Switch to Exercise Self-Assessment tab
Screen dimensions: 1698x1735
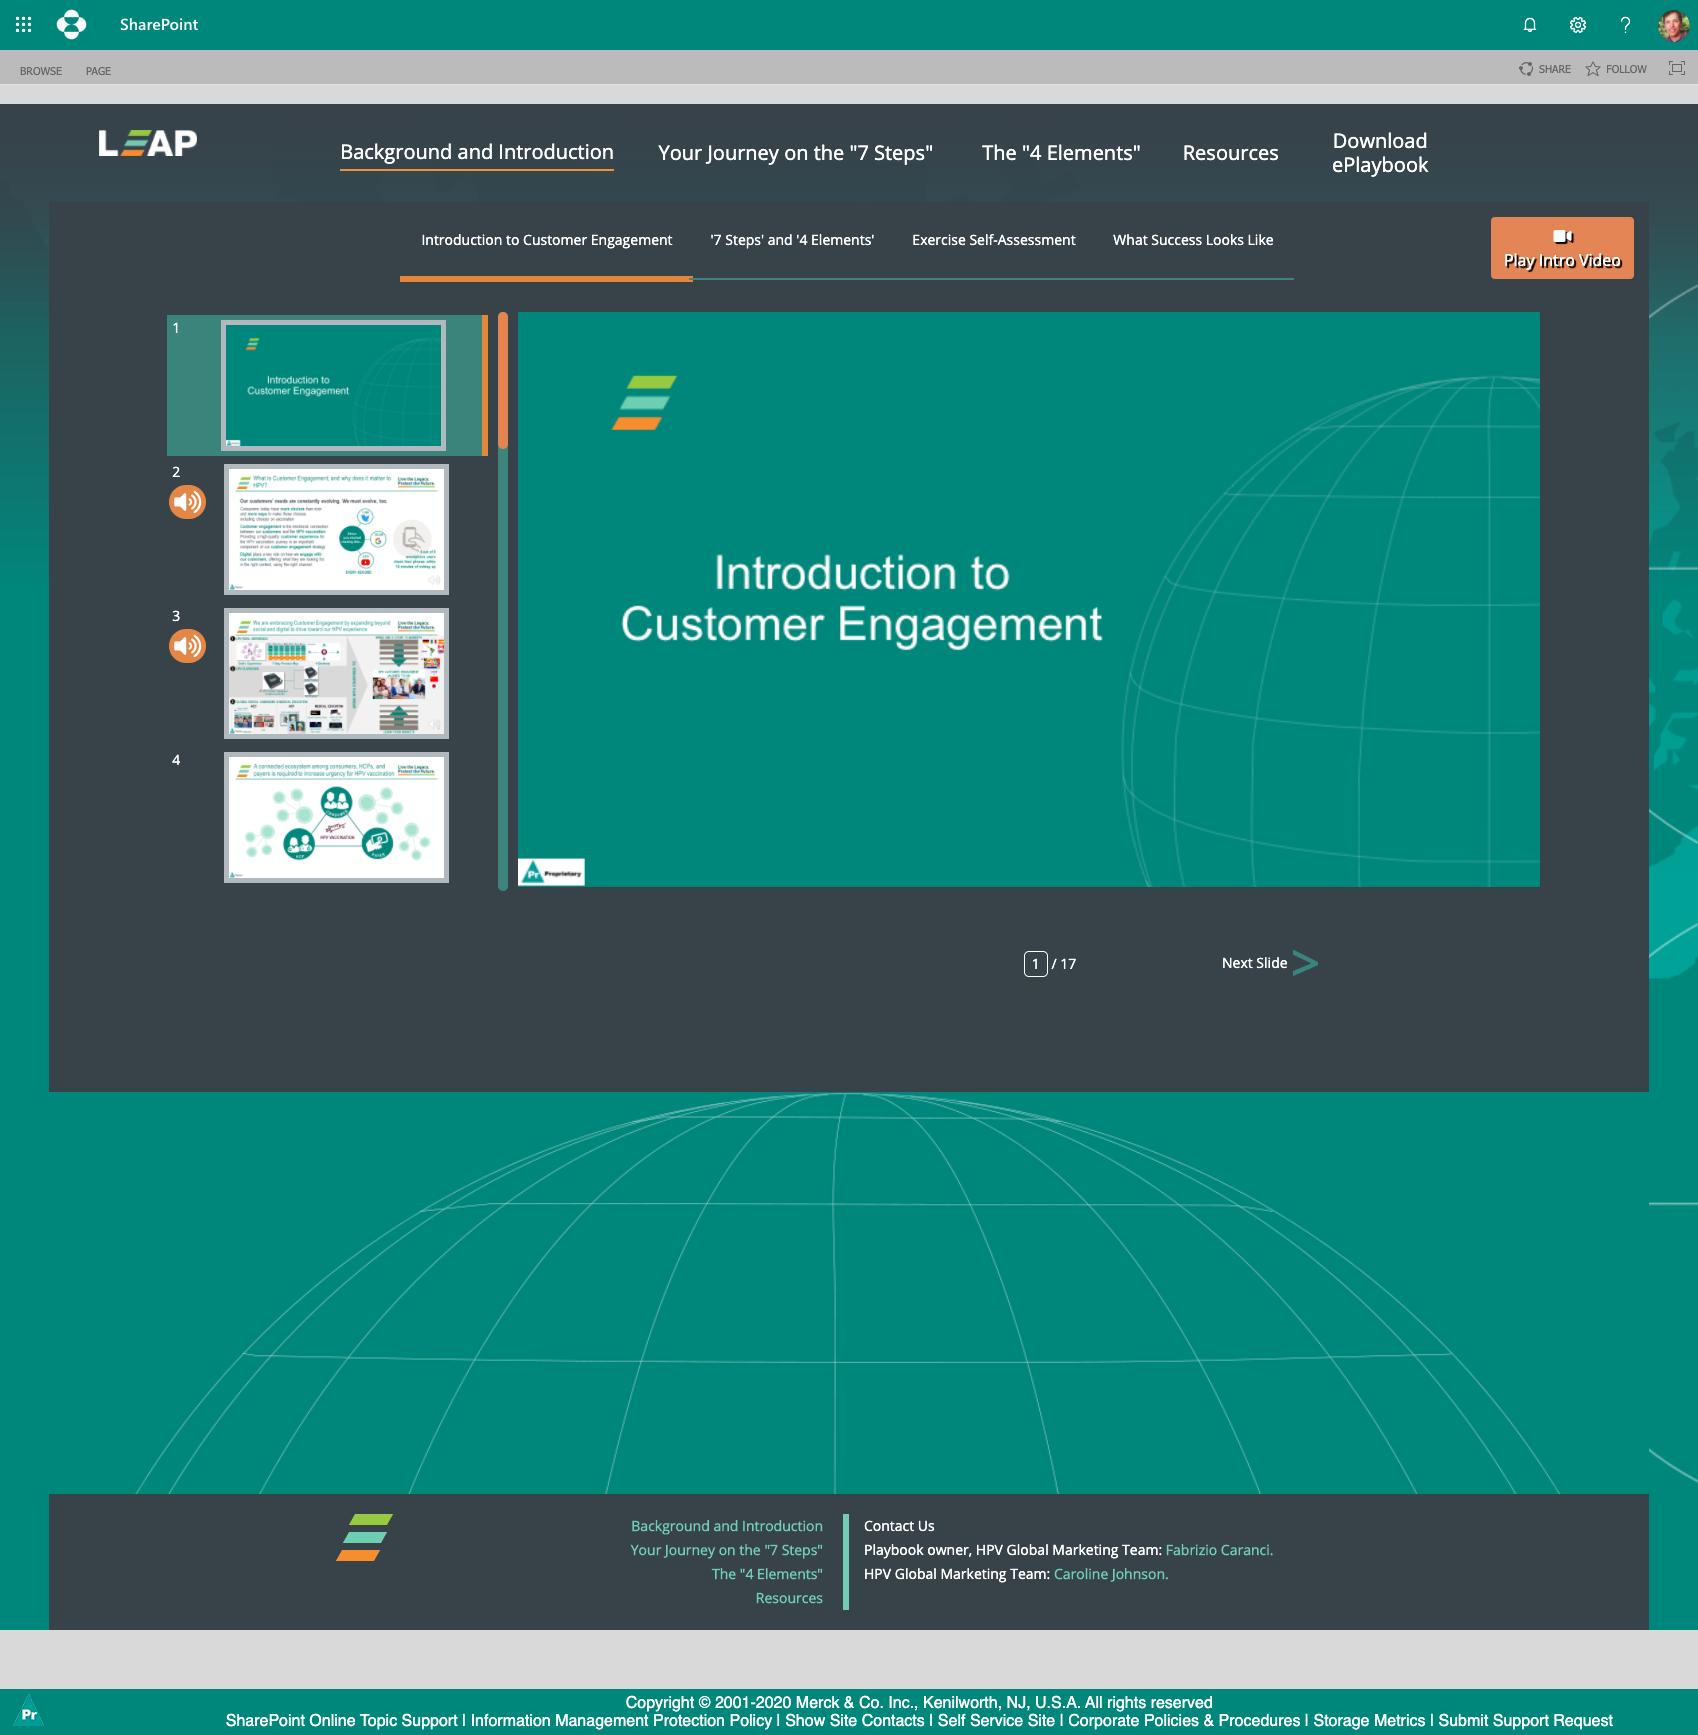point(993,240)
